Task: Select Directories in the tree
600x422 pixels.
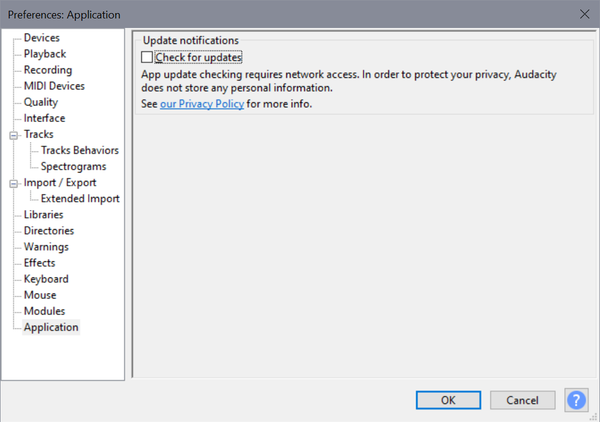Action: pyautogui.click(x=49, y=230)
